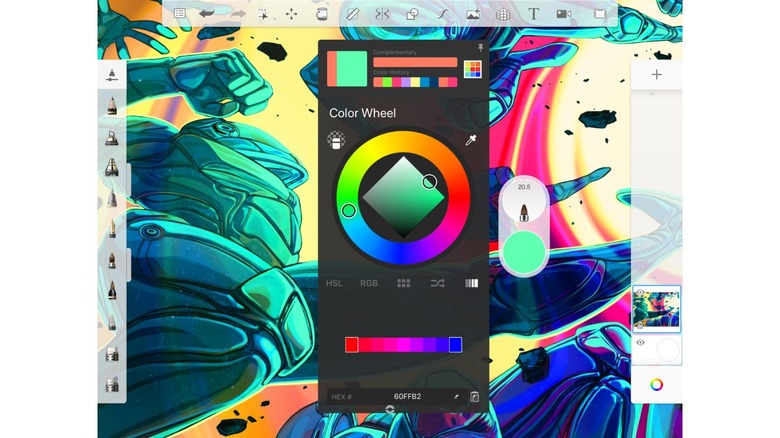Toggle visibility of the background layer
Image resolution: width=780 pixels, height=438 pixels.
pyautogui.click(x=640, y=342)
